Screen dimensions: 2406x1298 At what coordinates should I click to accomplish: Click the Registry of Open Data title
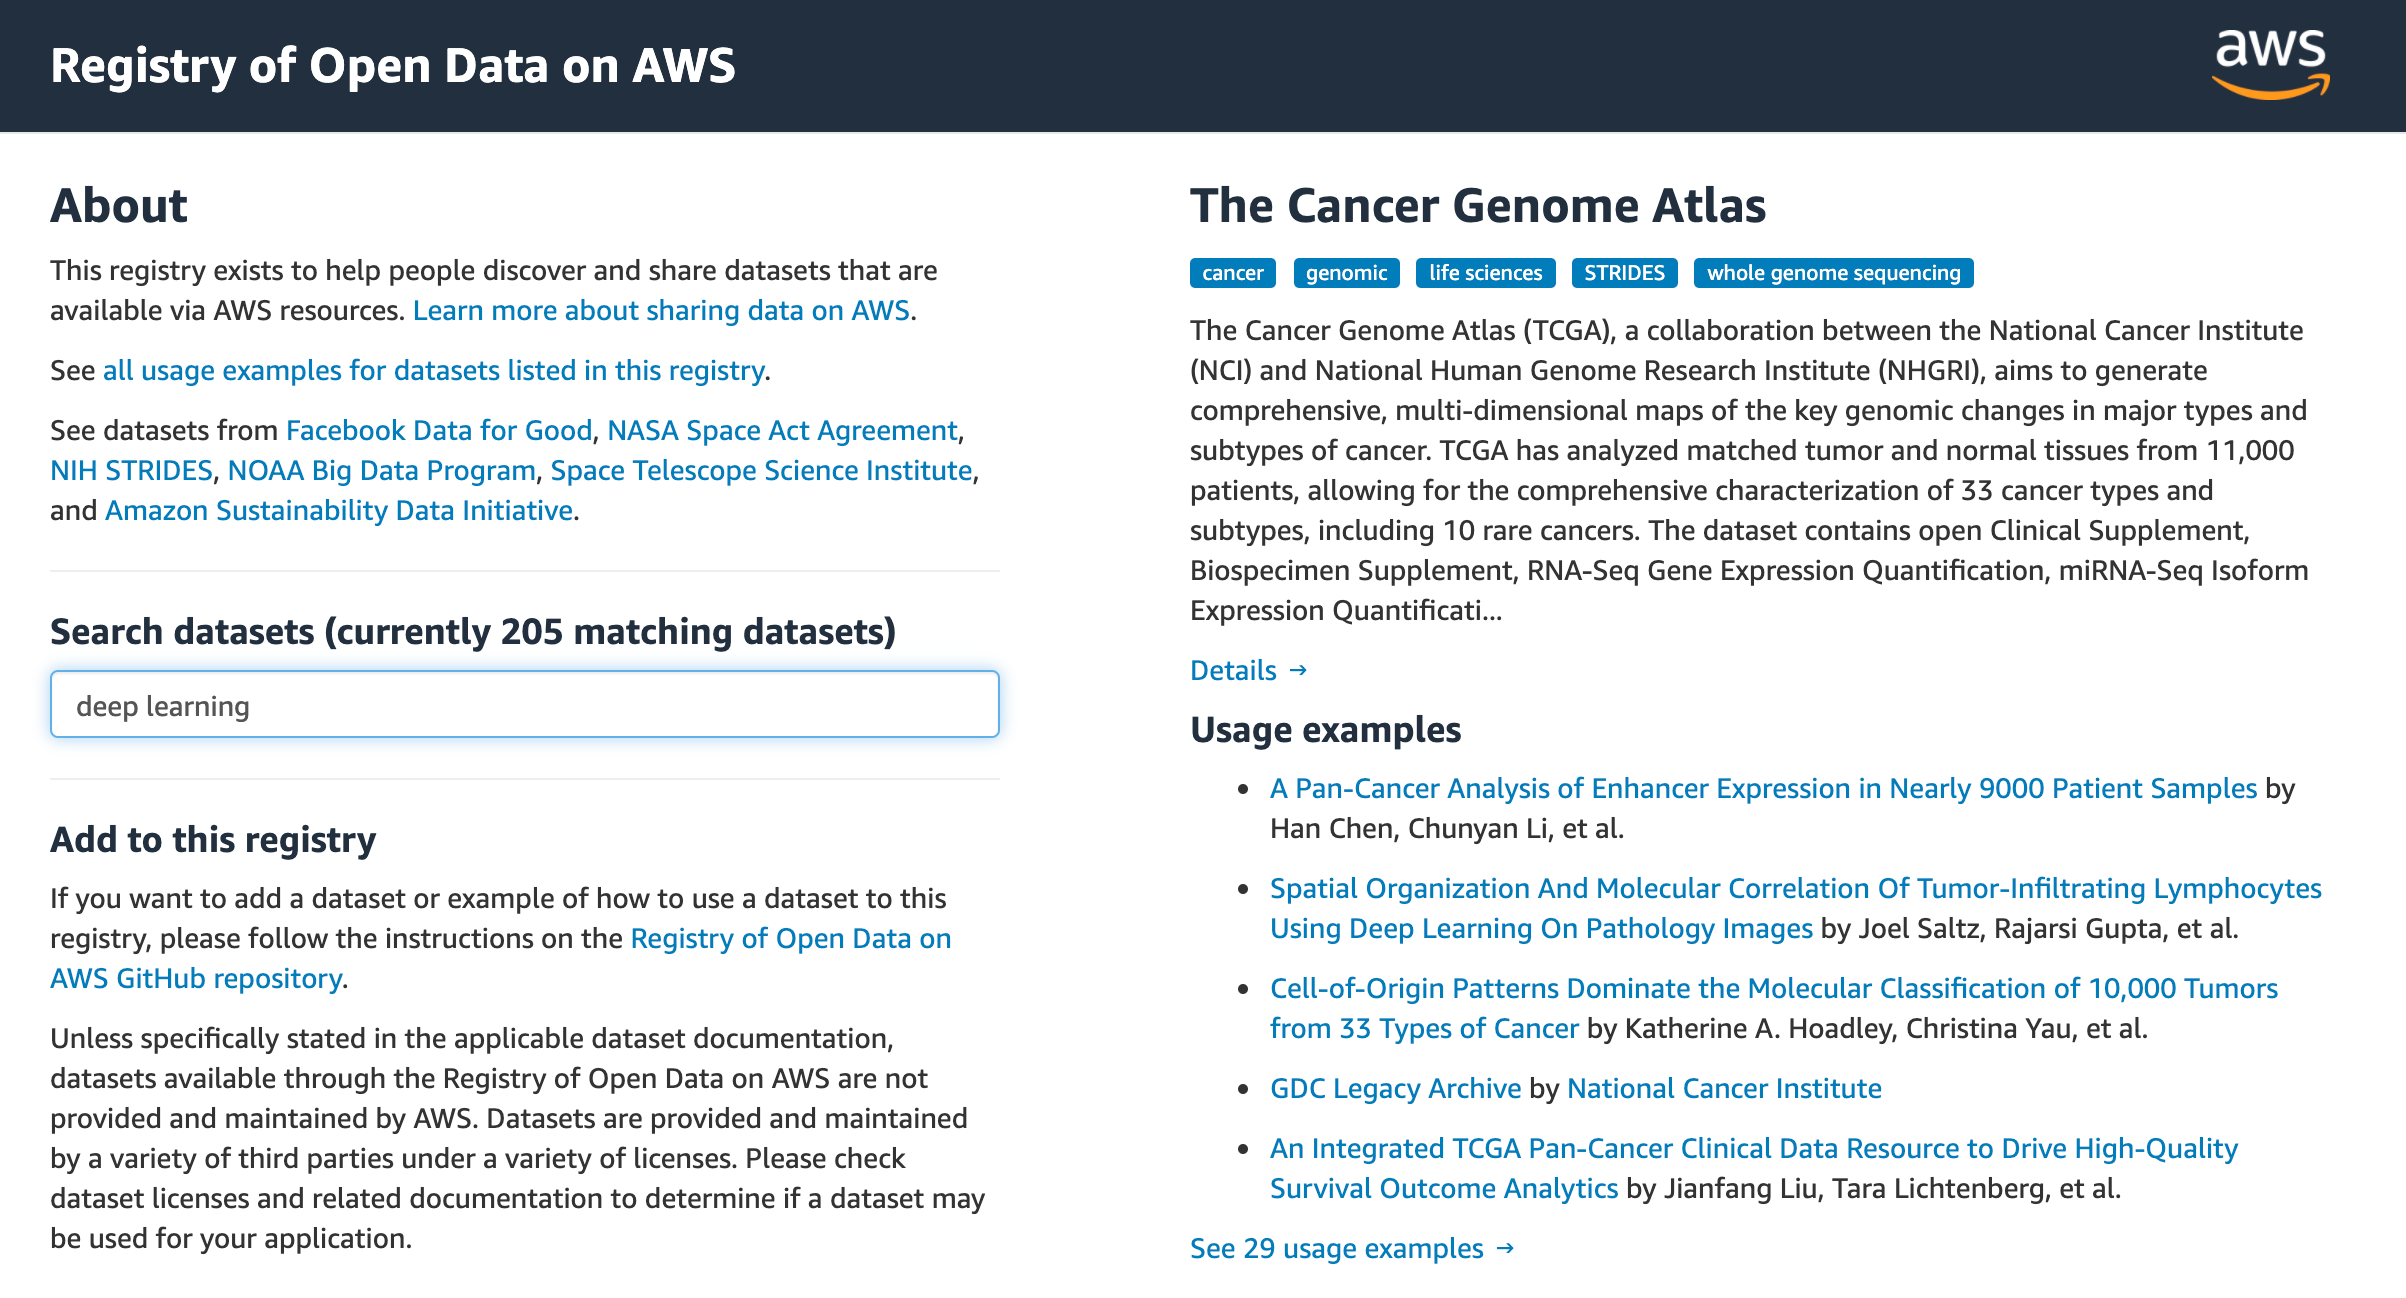click(x=392, y=66)
